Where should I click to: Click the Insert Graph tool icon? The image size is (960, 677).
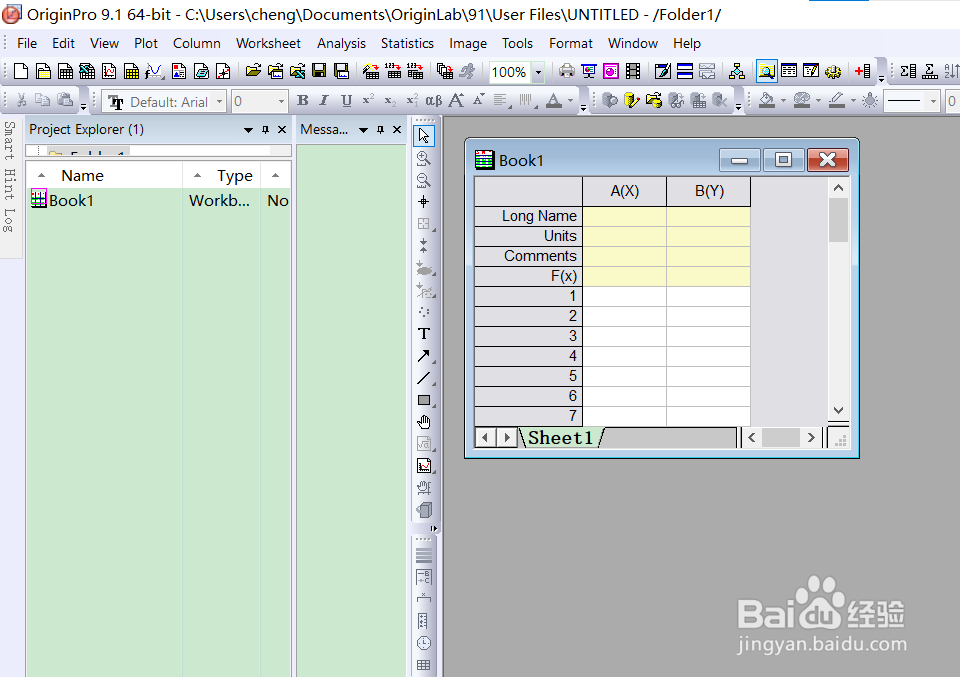point(424,466)
